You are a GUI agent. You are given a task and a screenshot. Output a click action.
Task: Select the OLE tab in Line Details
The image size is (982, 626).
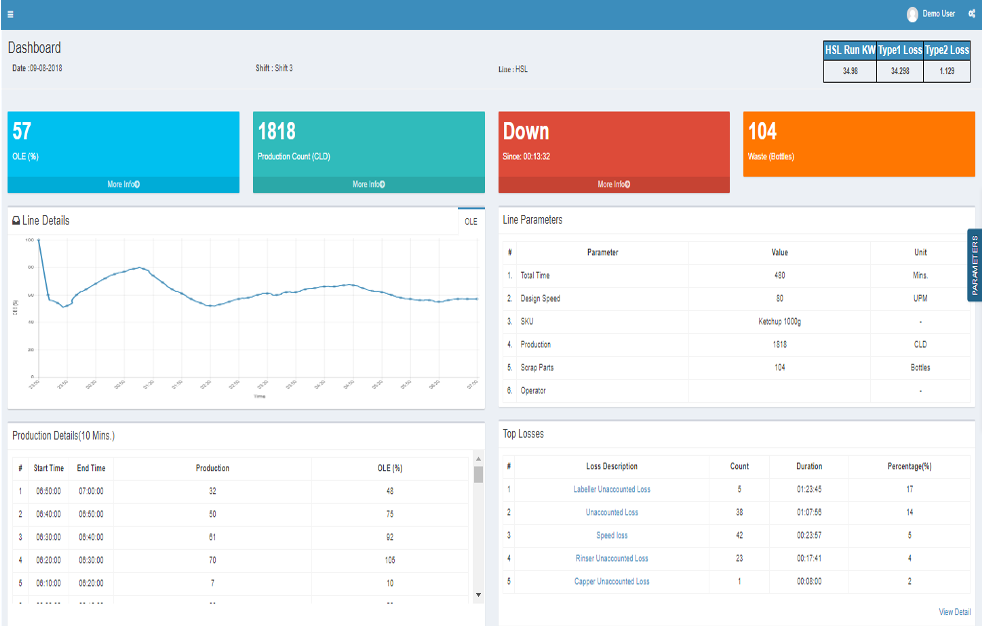[x=470, y=222]
